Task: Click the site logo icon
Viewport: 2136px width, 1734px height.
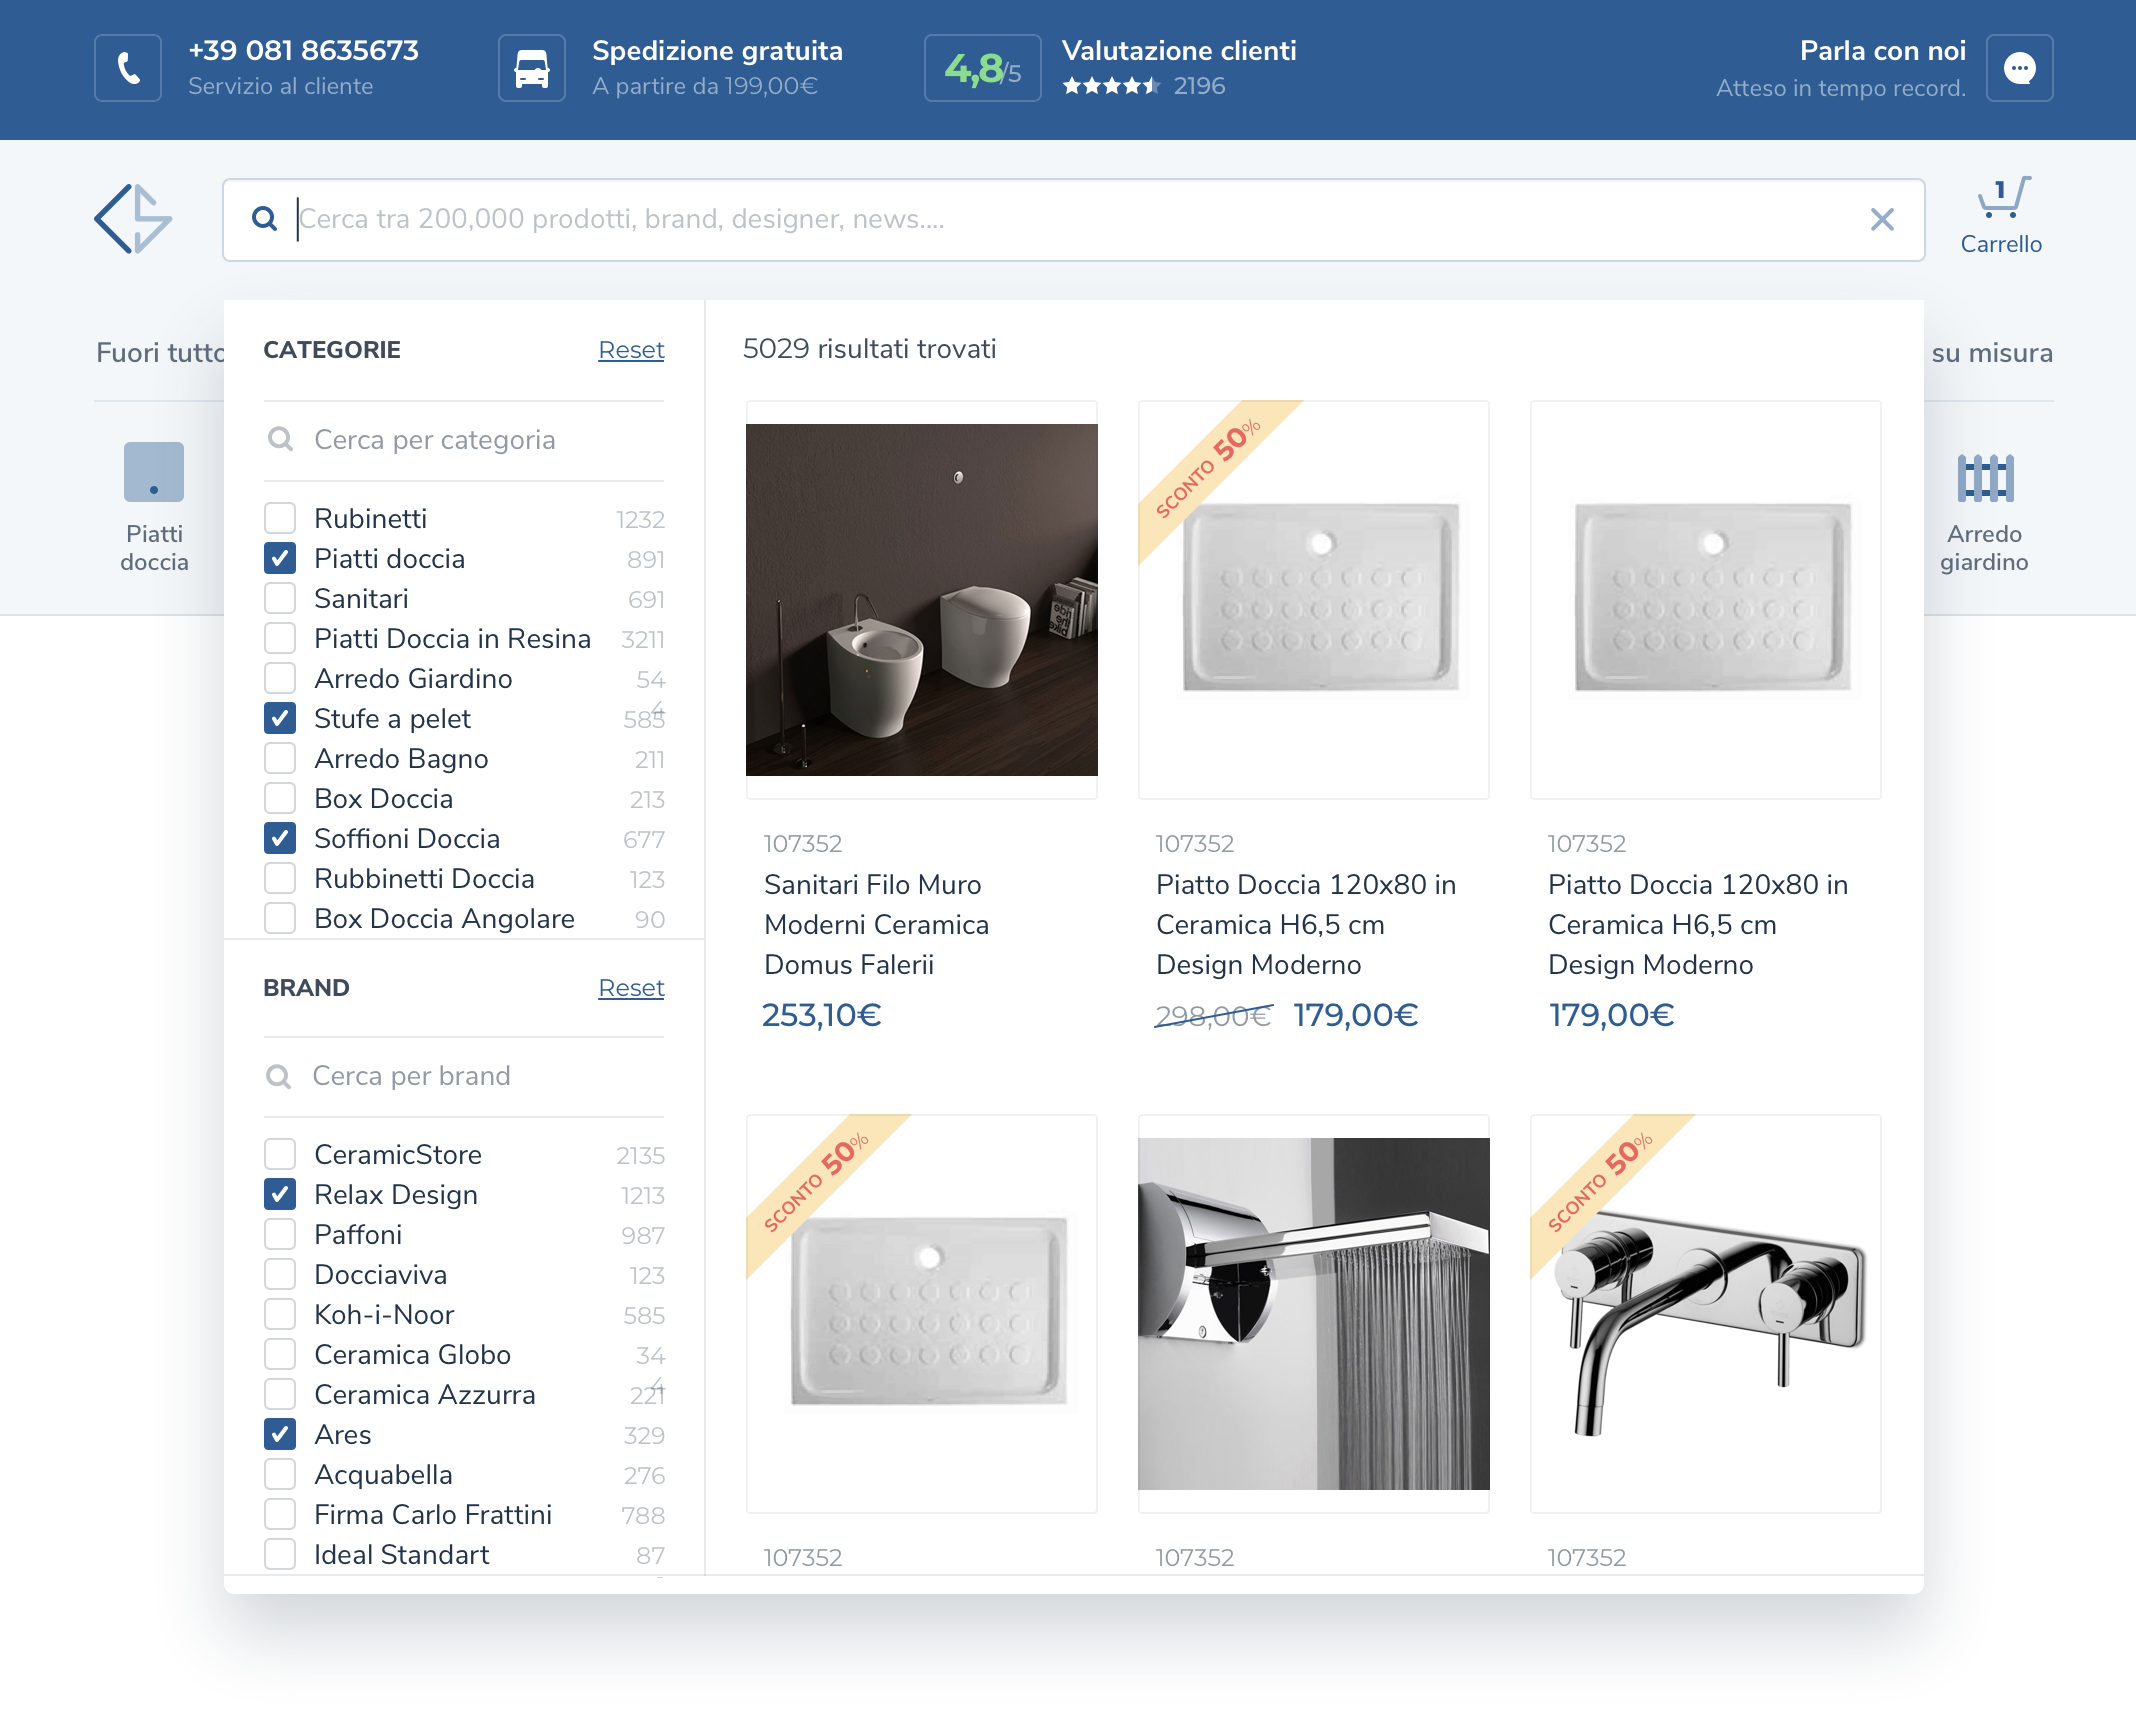Action: tap(133, 219)
